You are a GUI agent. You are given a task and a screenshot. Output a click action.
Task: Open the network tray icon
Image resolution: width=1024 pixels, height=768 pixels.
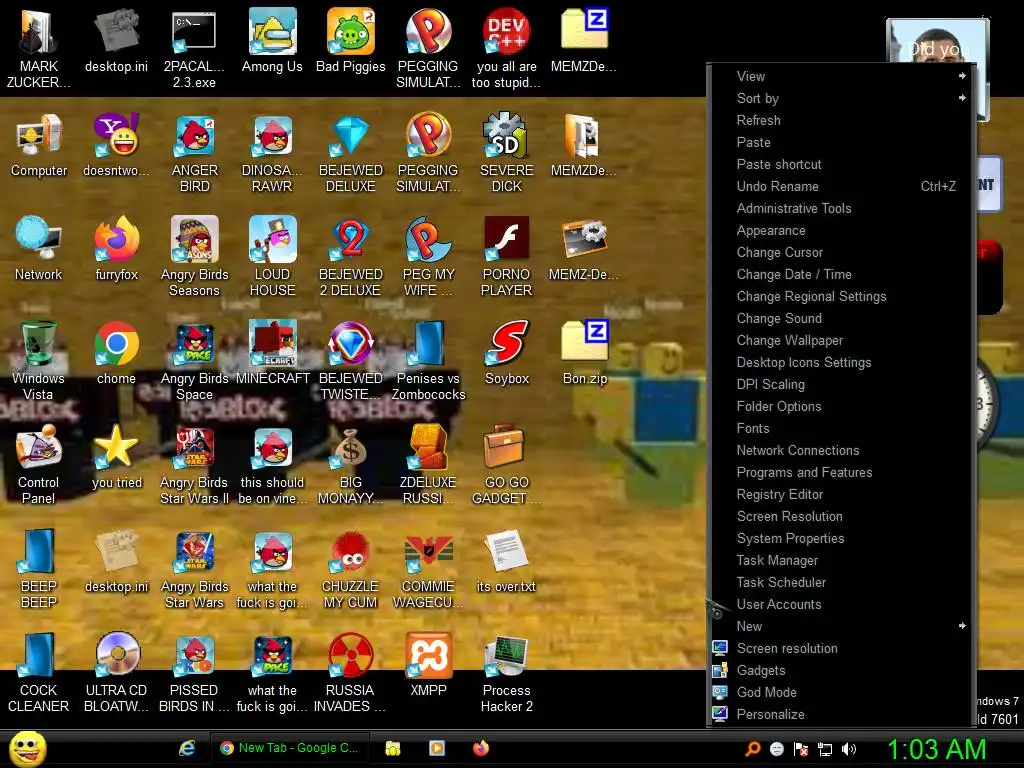(825, 749)
